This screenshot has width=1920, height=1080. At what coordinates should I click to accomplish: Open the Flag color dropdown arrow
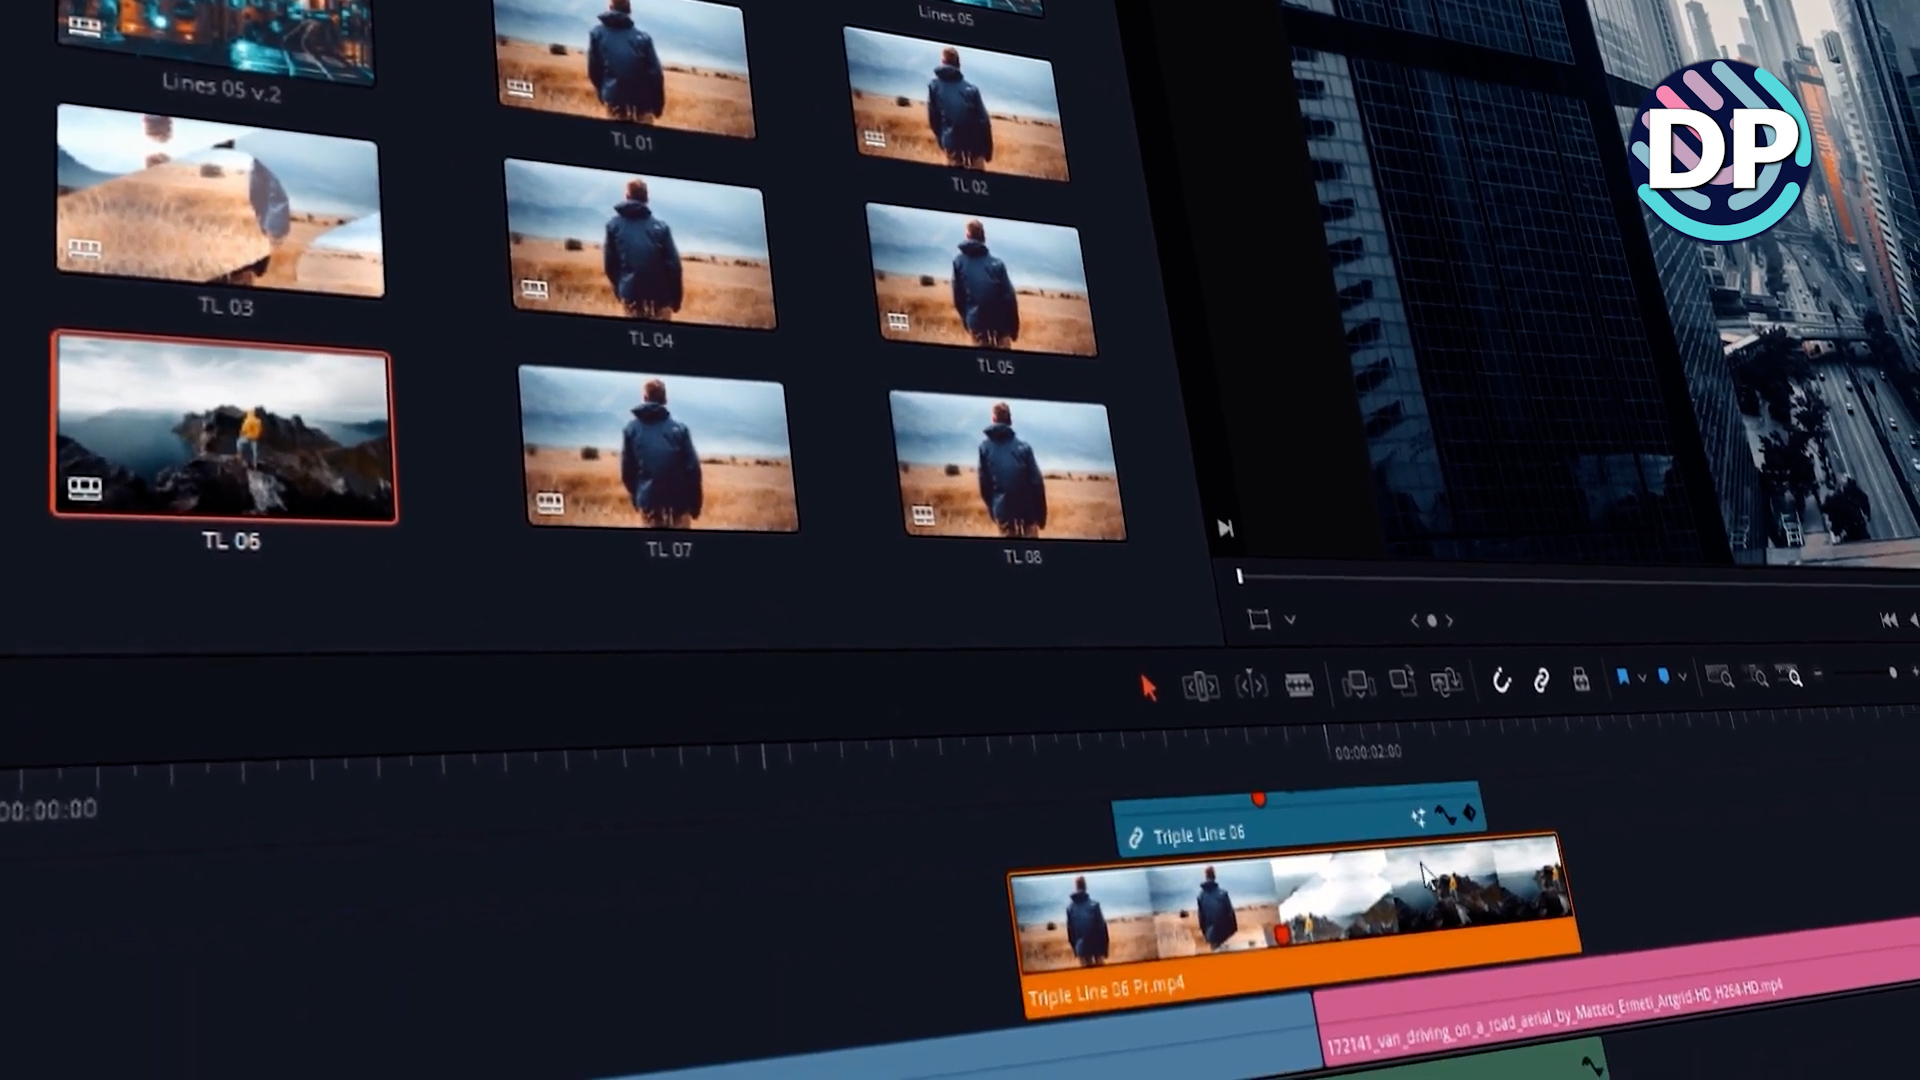pos(1642,678)
